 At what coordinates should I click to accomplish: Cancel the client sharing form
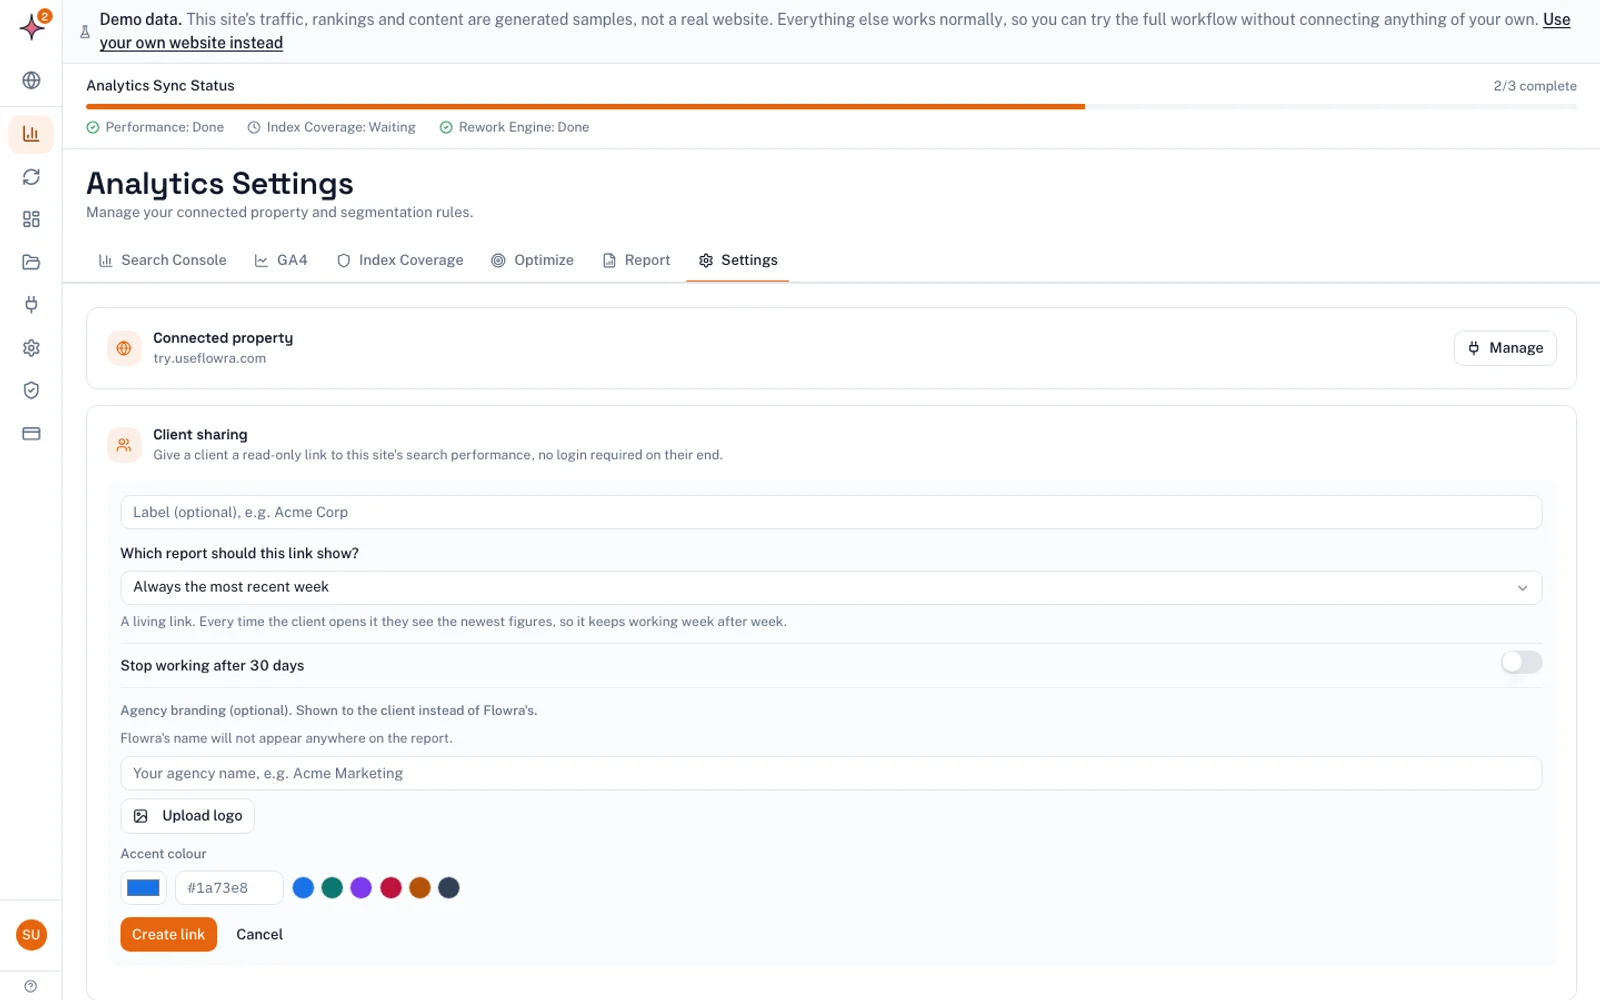click(x=260, y=934)
